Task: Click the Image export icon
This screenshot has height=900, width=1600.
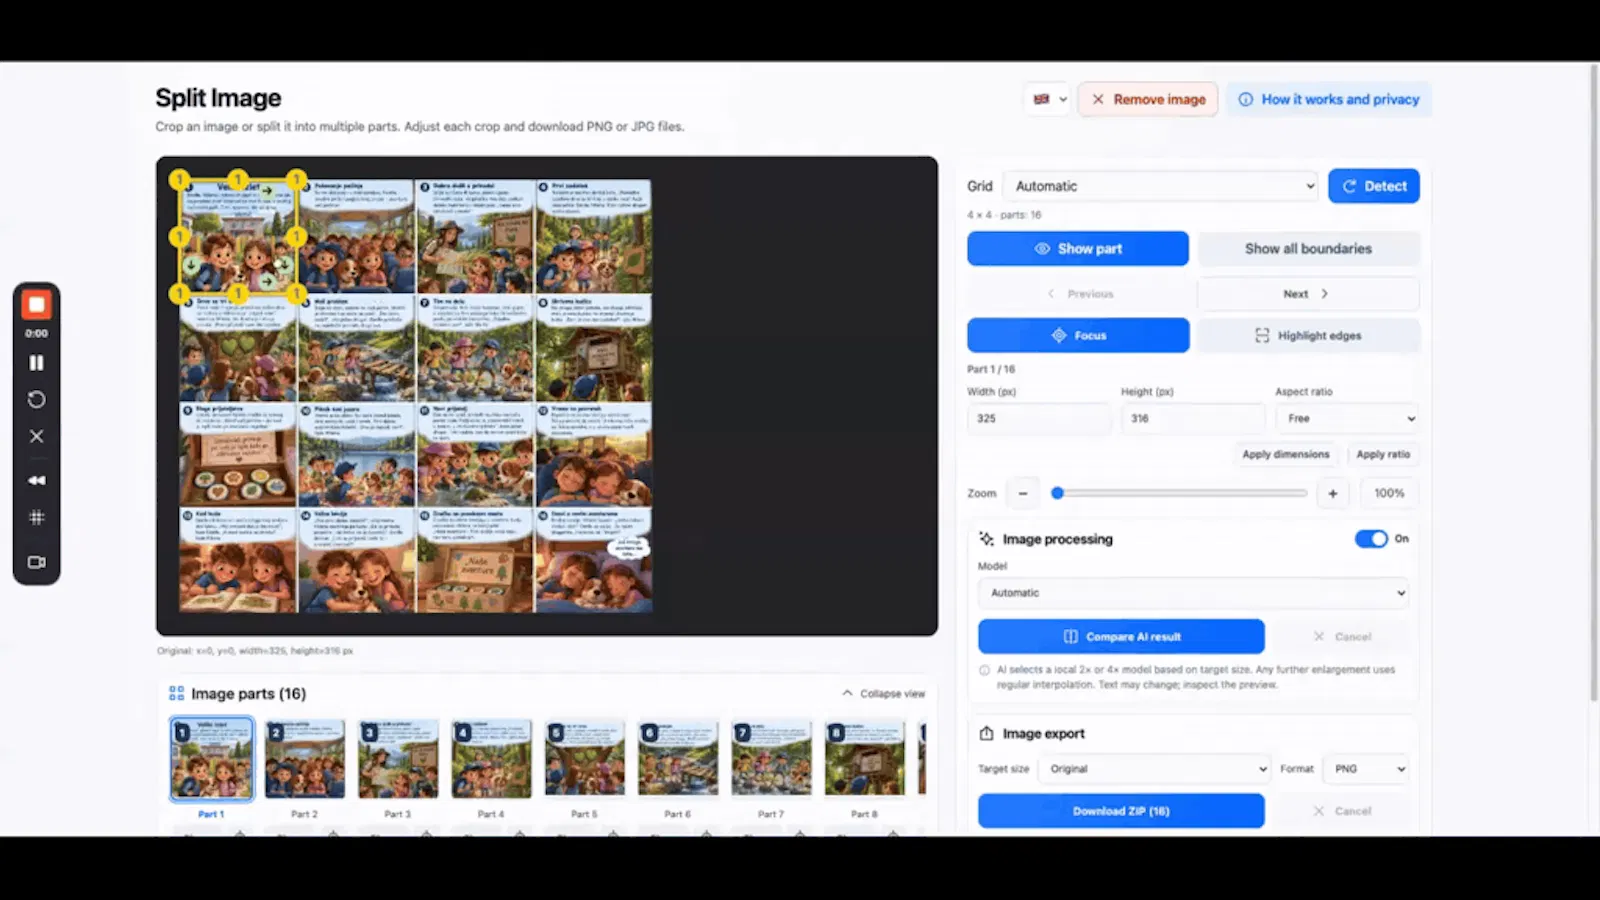Action: pos(986,733)
